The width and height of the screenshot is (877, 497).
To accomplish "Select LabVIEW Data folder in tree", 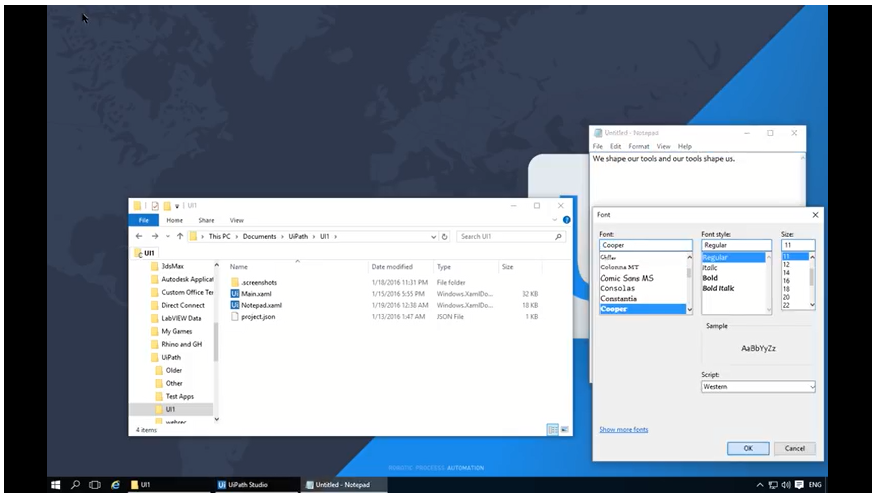I will 181,318.
